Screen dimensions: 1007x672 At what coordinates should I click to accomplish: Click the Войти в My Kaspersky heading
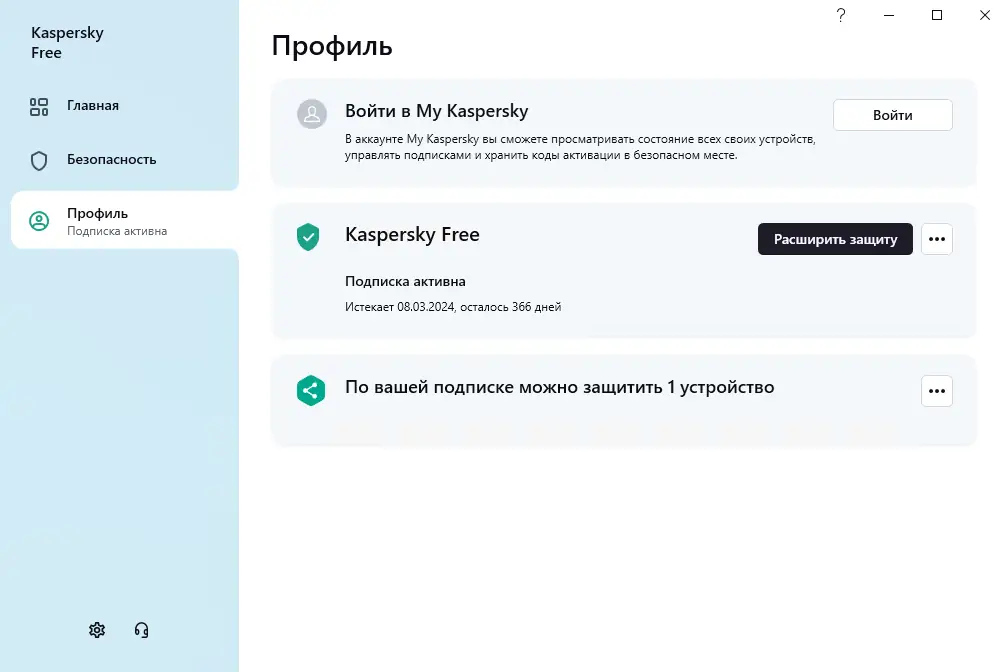[437, 111]
